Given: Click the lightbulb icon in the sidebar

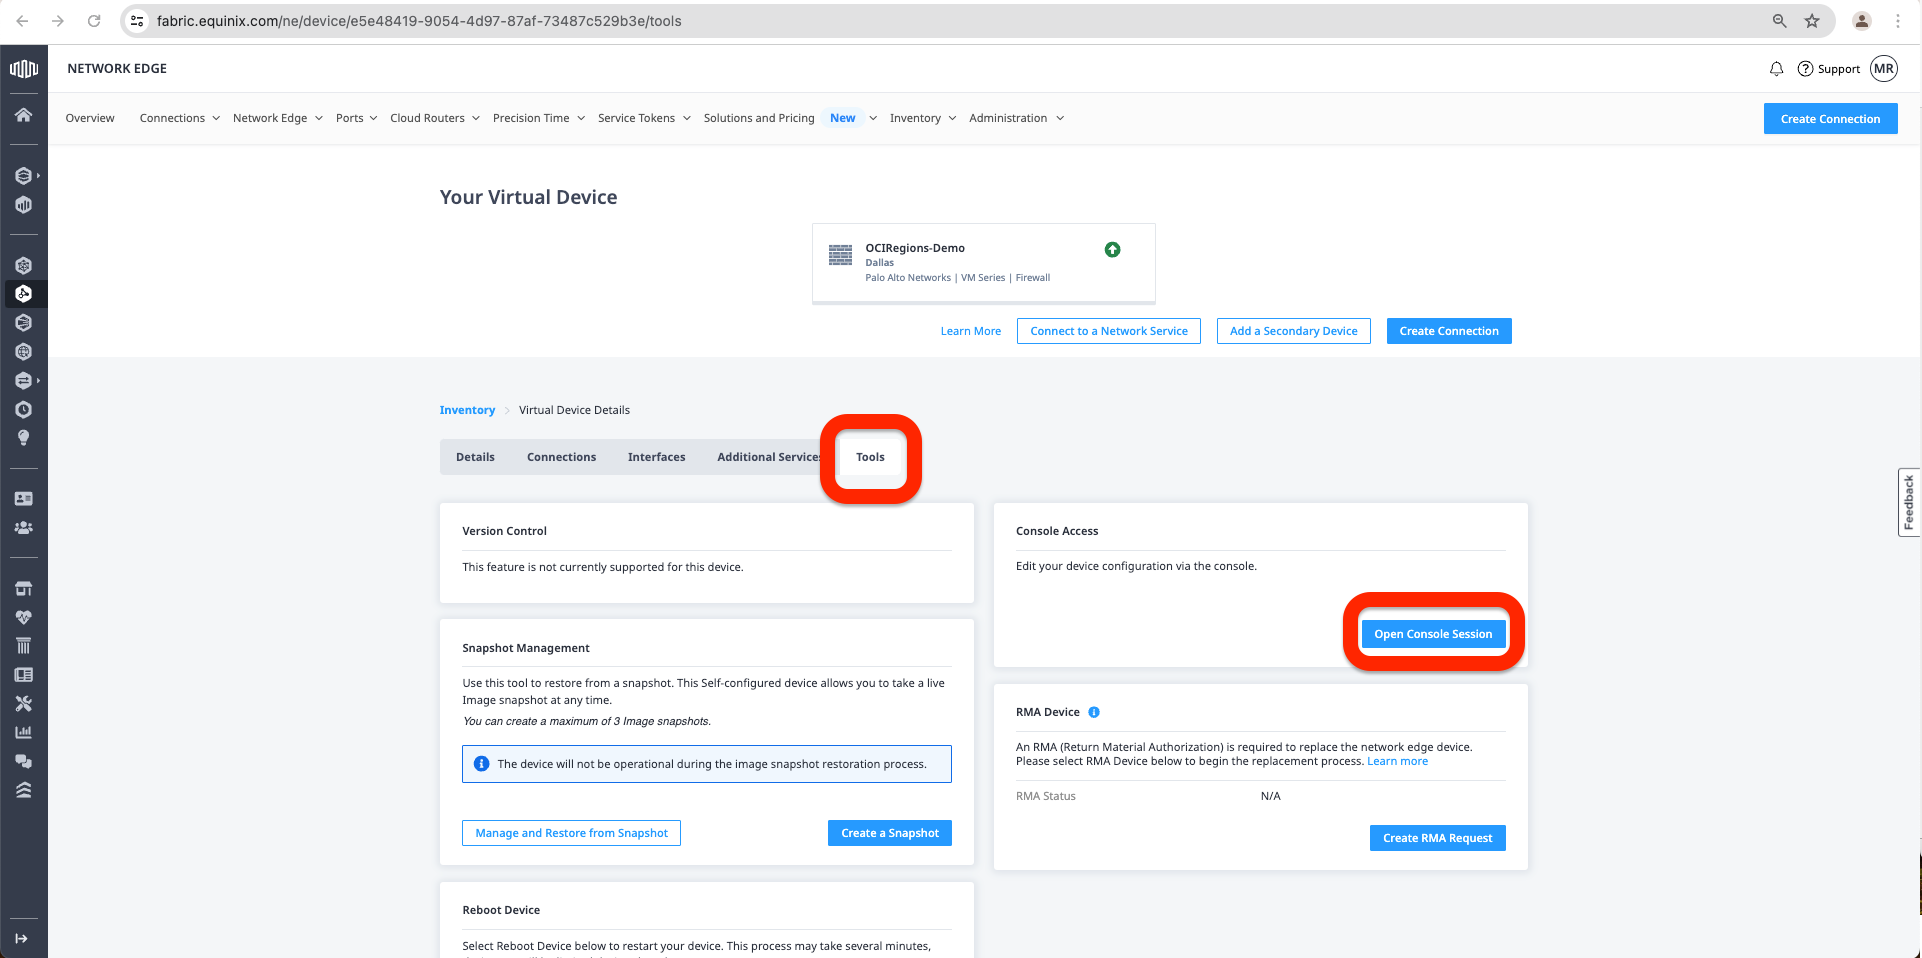Looking at the screenshot, I should coord(24,438).
